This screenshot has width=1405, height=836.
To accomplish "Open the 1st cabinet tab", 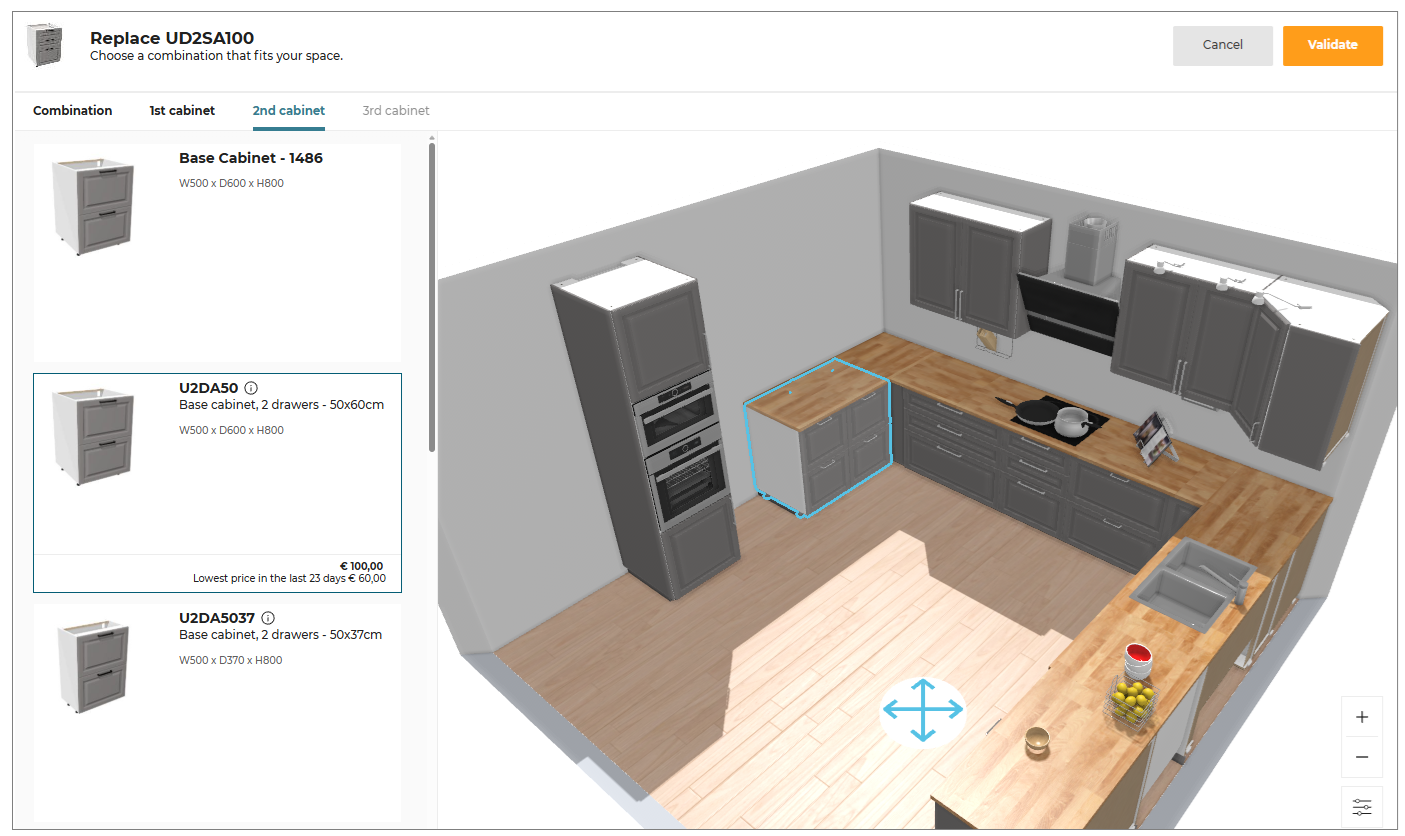I will pyautogui.click(x=182, y=111).
